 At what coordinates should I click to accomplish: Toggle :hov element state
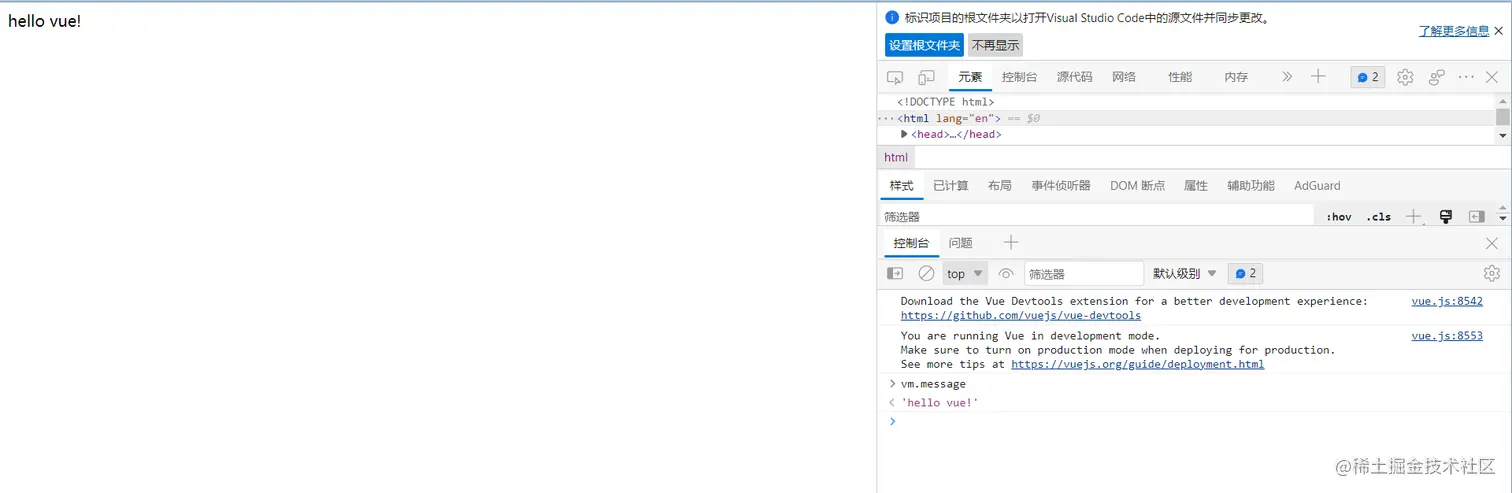pos(1339,216)
